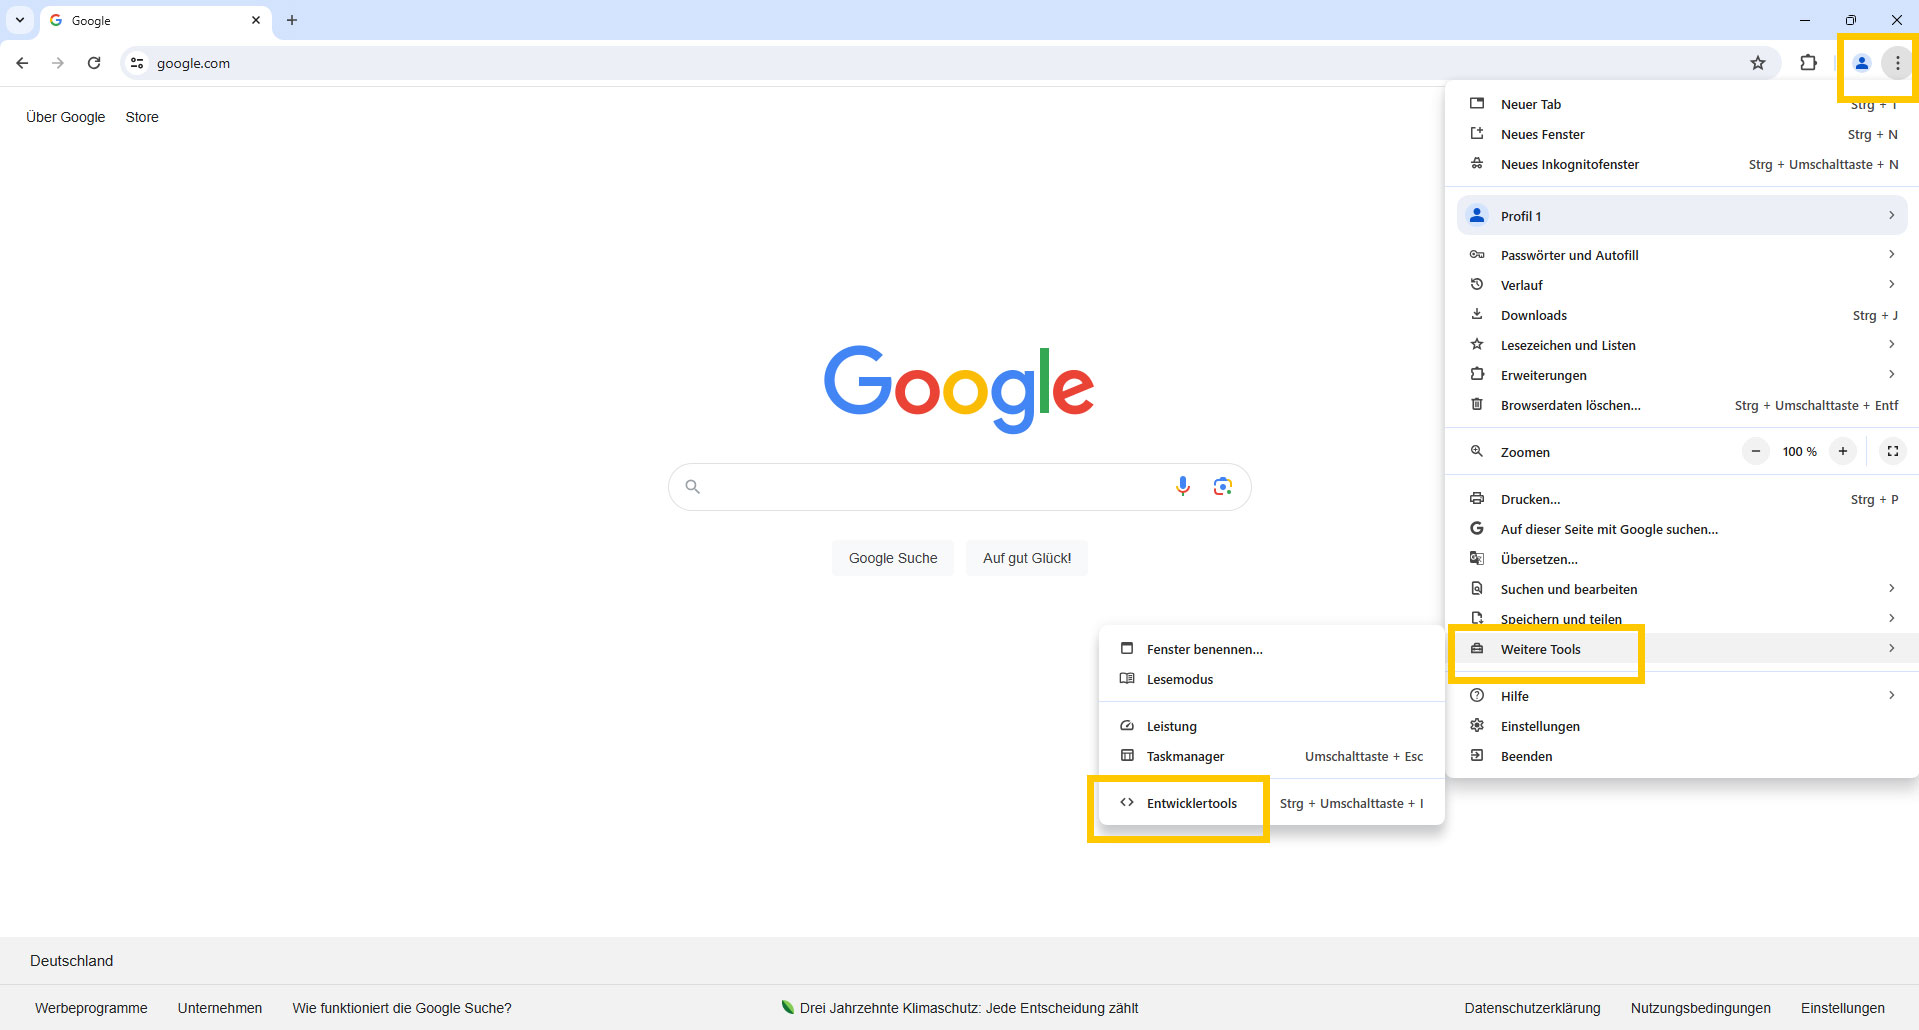Open Taskmanager from the submenu
Viewport: 1919px width, 1030px height.
(x=1185, y=756)
